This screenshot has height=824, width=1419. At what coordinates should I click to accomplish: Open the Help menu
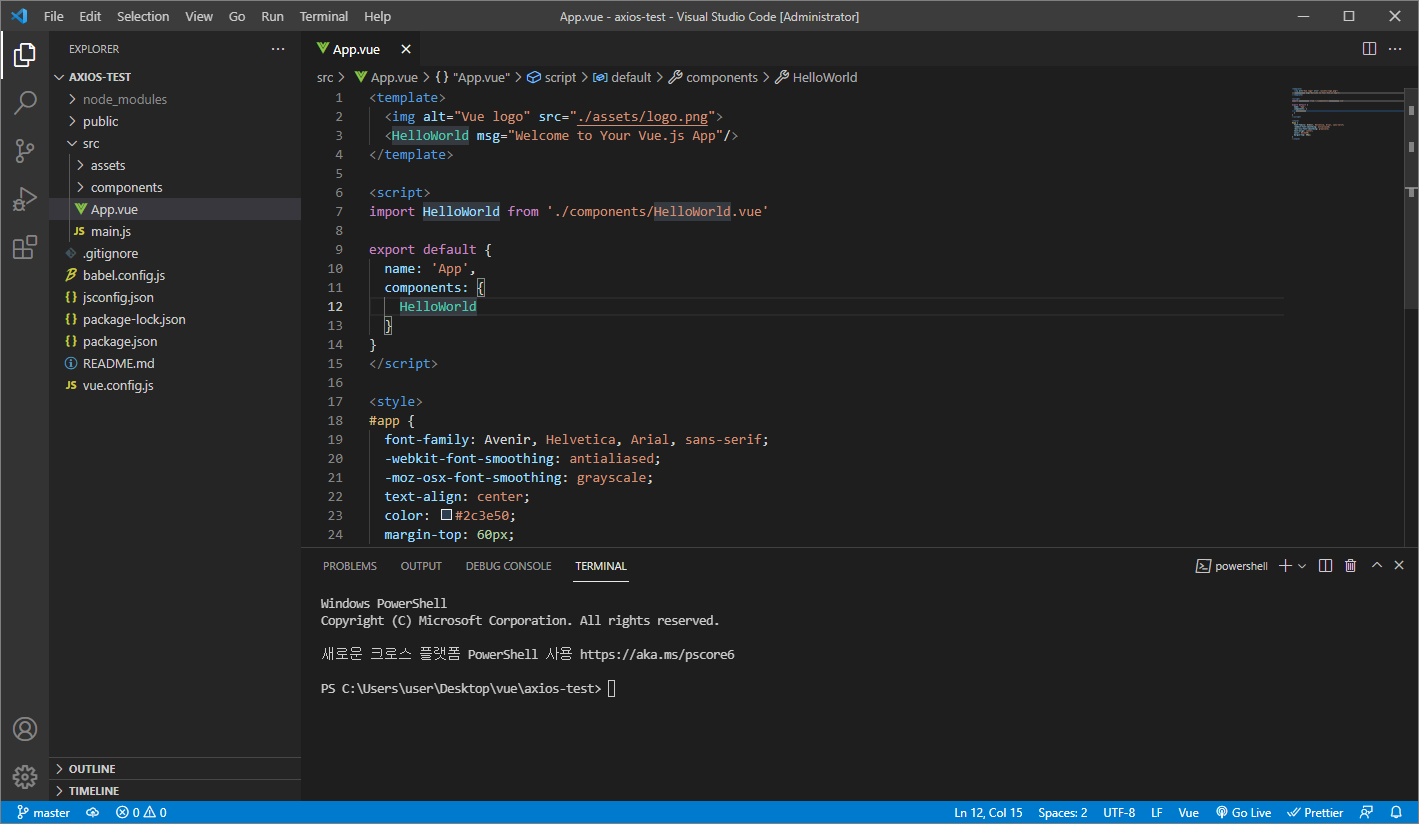(x=378, y=16)
